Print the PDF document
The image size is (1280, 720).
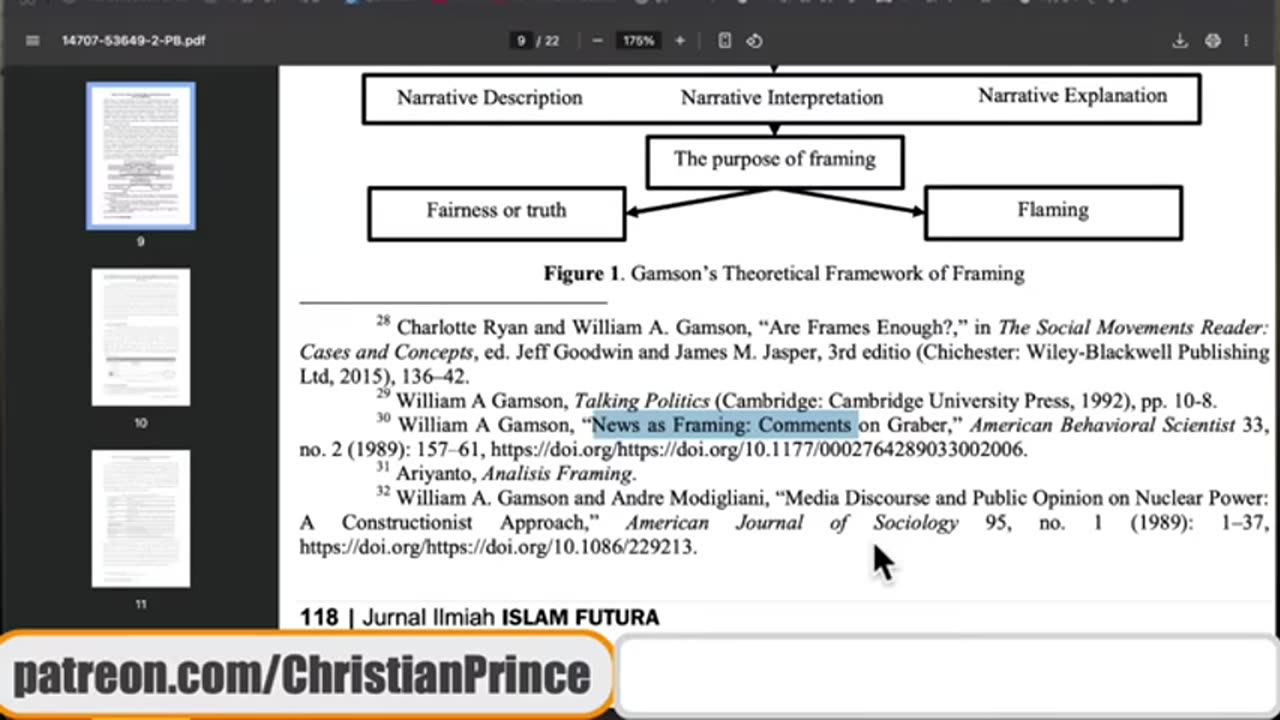pyautogui.click(x=1213, y=41)
